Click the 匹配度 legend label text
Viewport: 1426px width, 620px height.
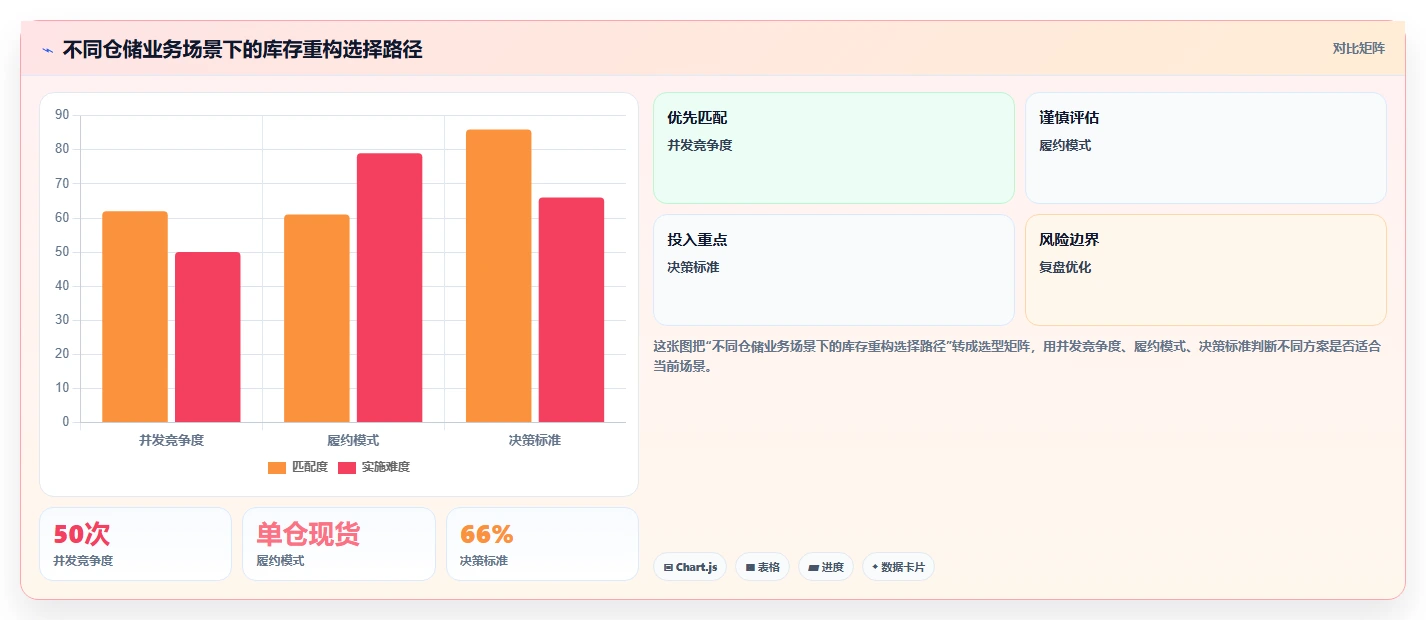(x=310, y=467)
